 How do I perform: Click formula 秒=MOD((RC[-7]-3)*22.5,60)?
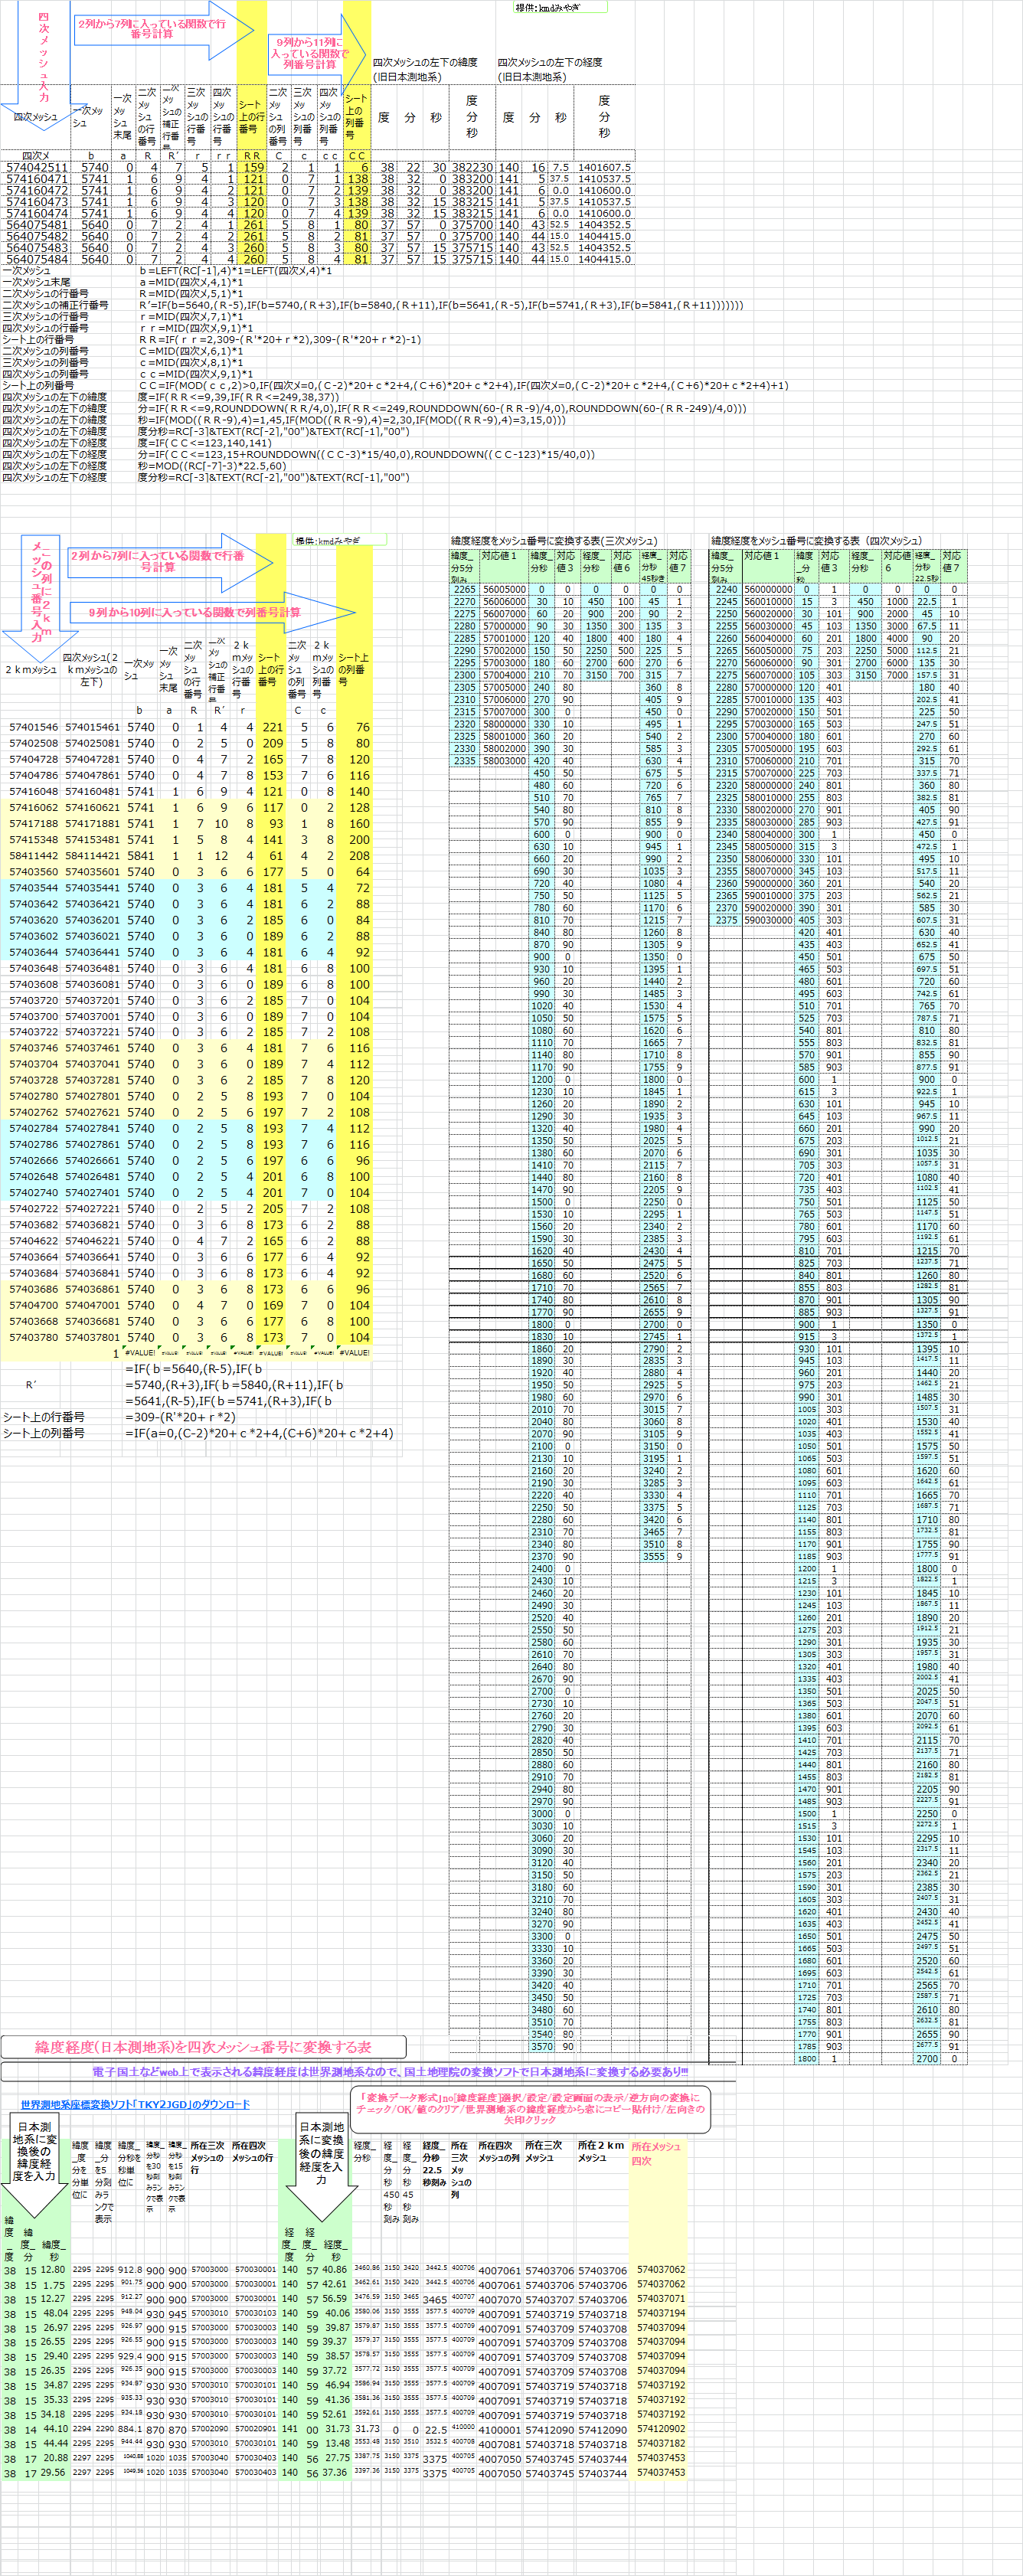pos(213,466)
